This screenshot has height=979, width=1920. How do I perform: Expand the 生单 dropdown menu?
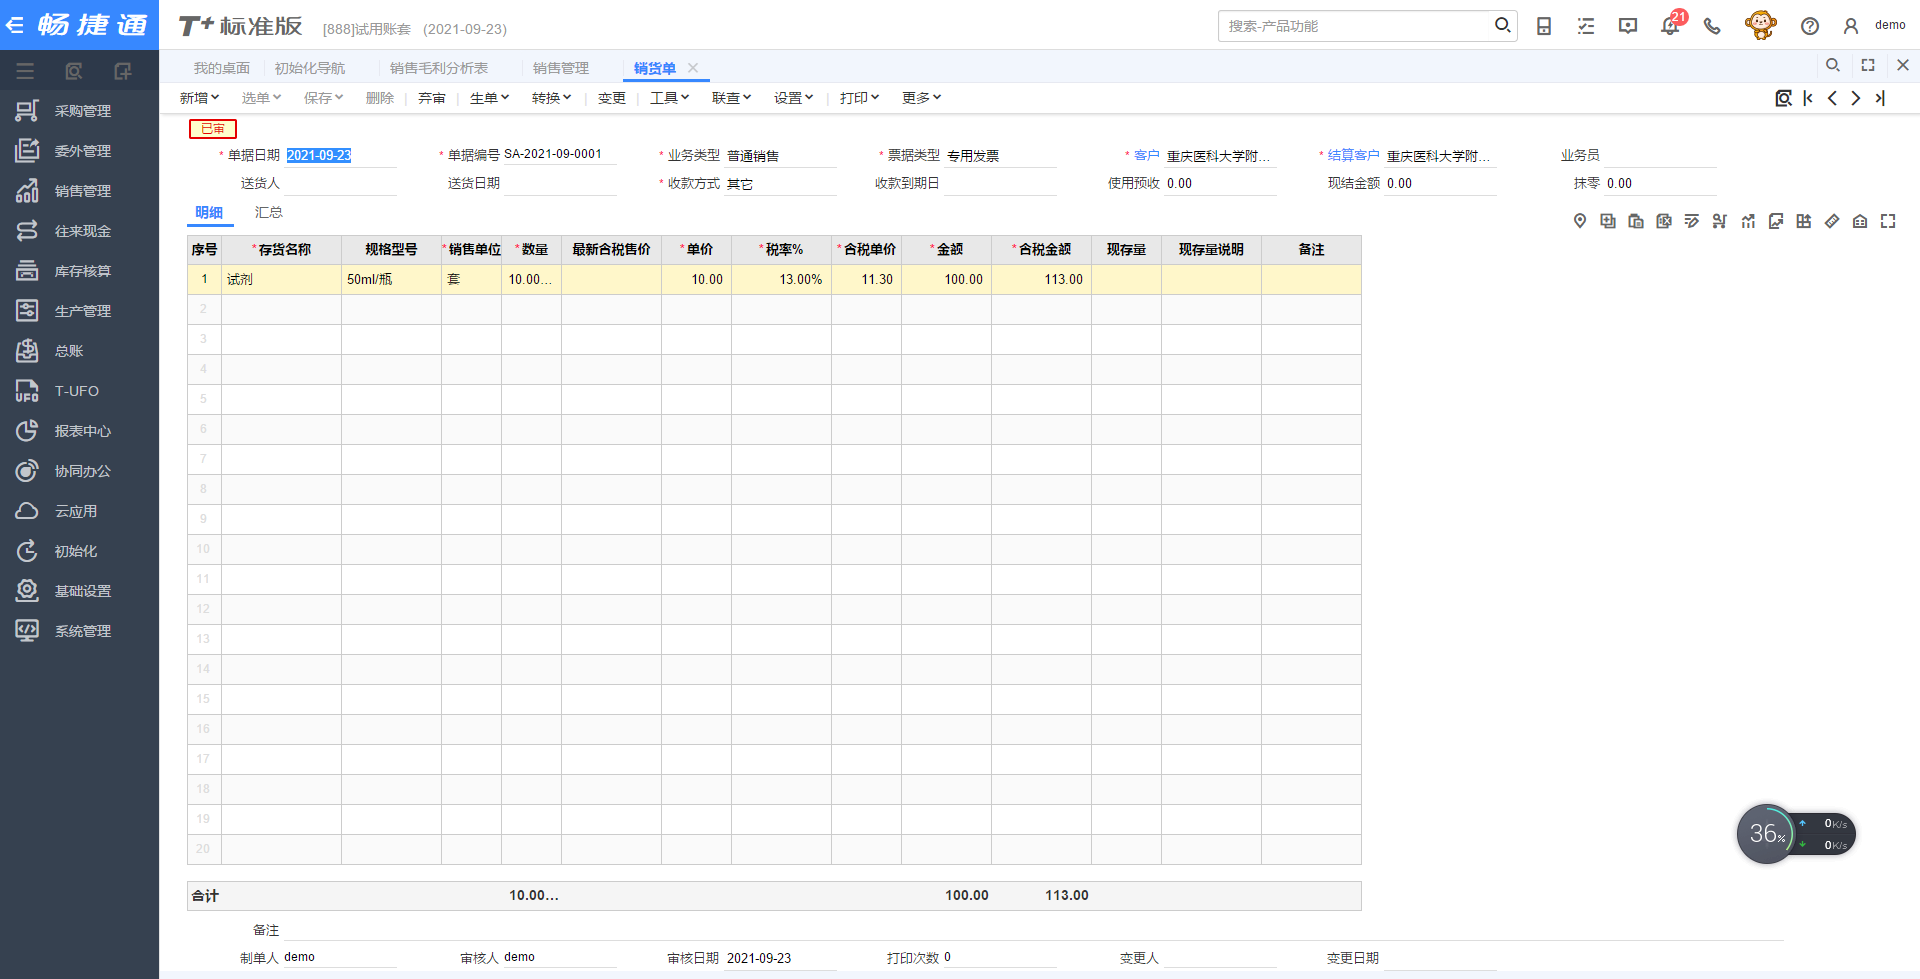click(489, 98)
